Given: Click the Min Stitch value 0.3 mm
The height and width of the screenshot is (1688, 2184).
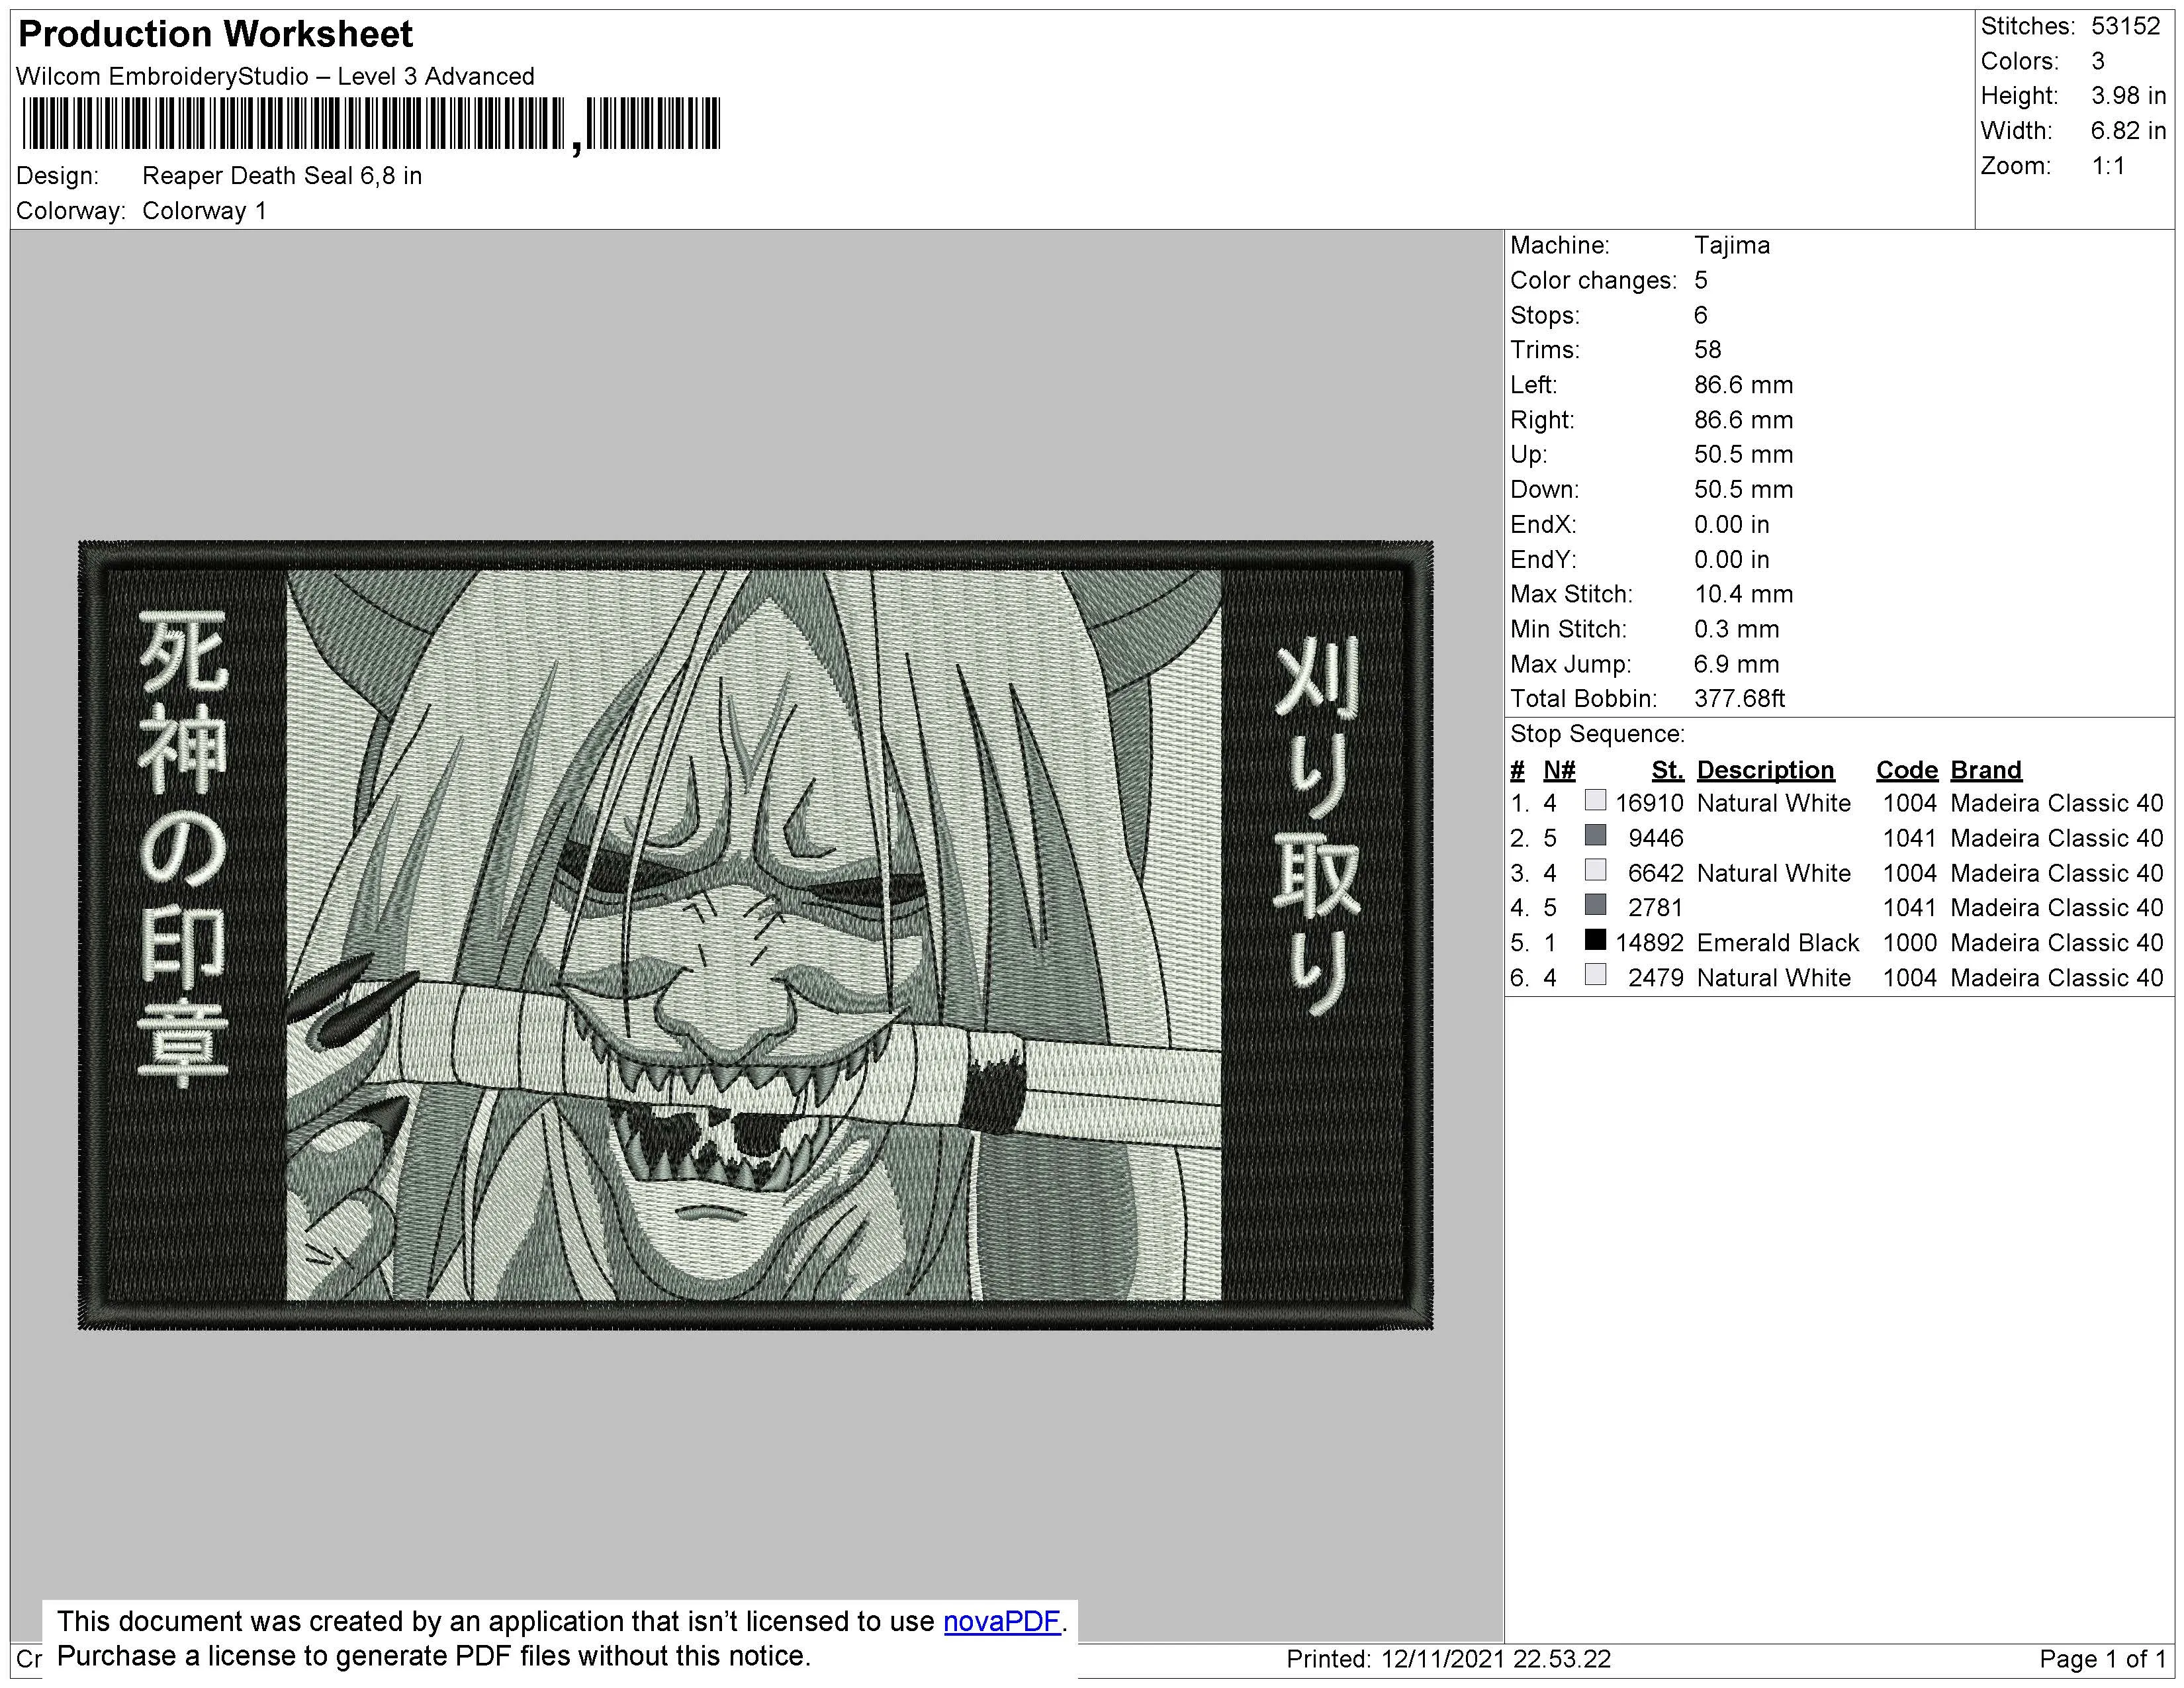Looking at the screenshot, I should point(1736,630).
